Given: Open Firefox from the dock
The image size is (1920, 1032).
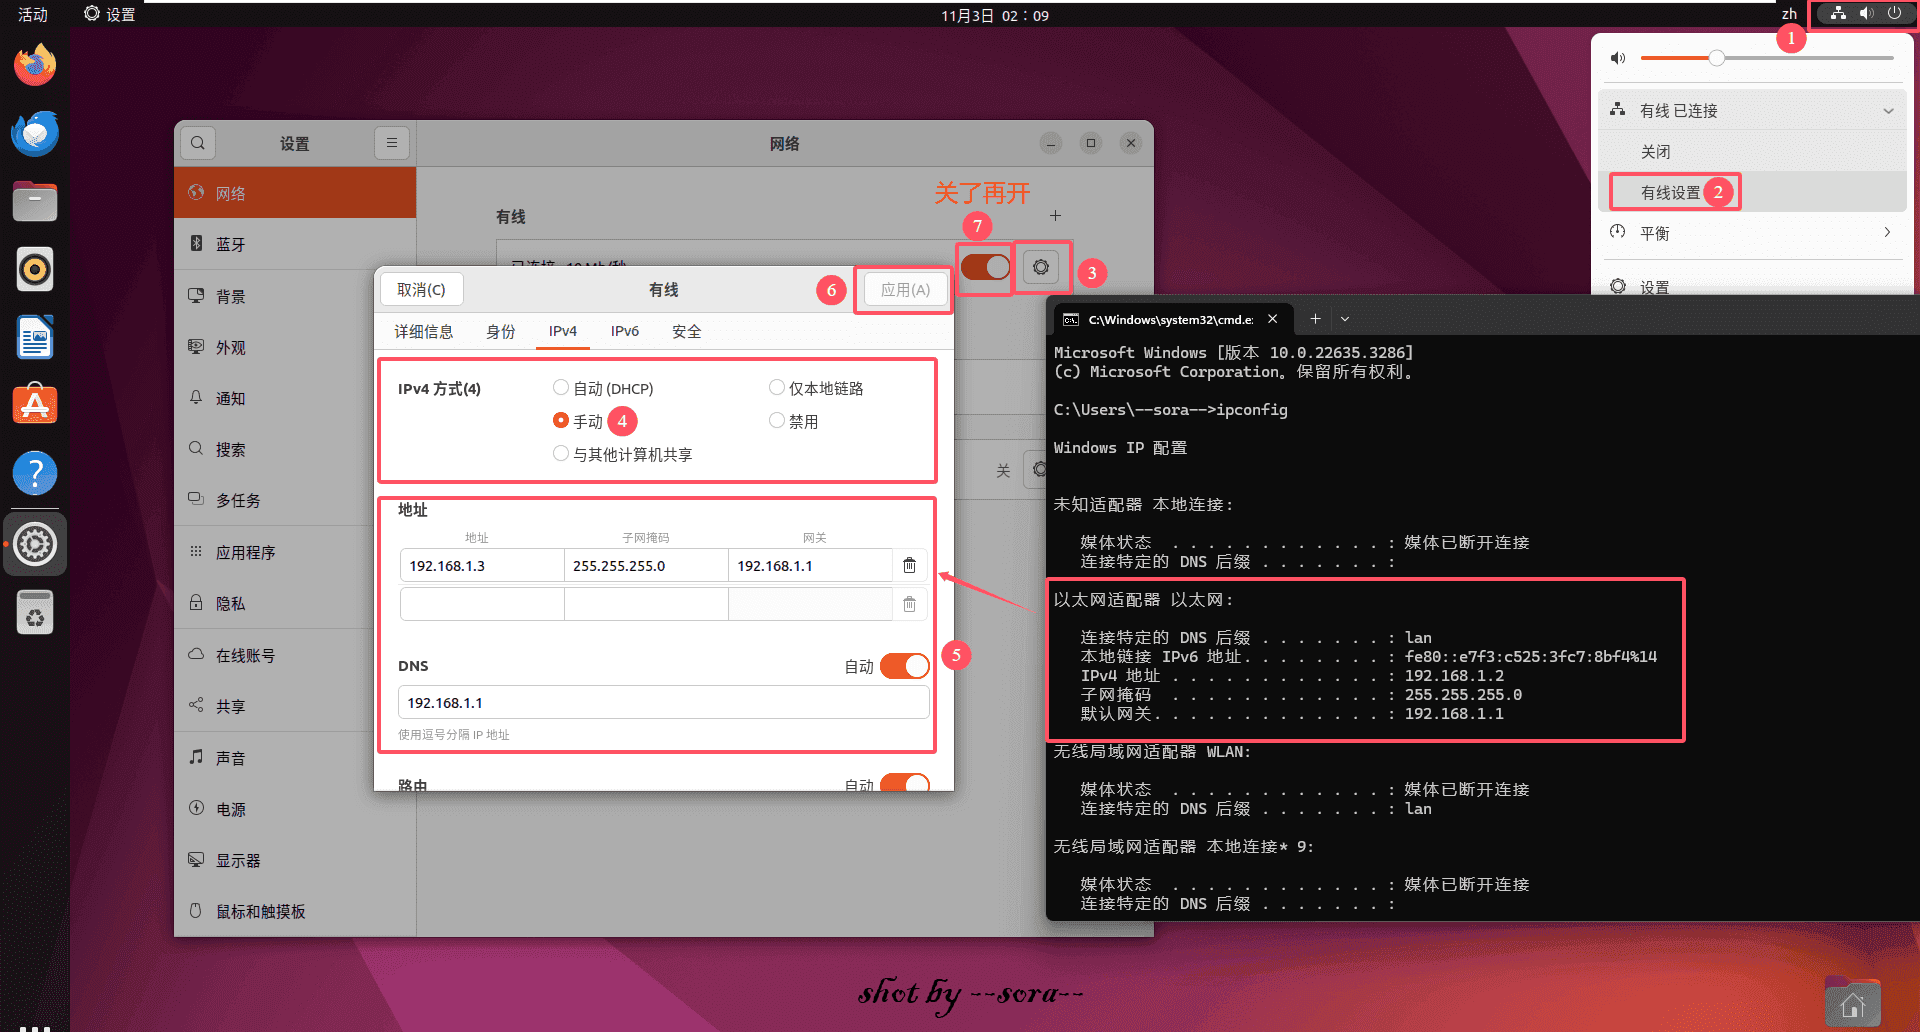Looking at the screenshot, I should pyautogui.click(x=35, y=65).
